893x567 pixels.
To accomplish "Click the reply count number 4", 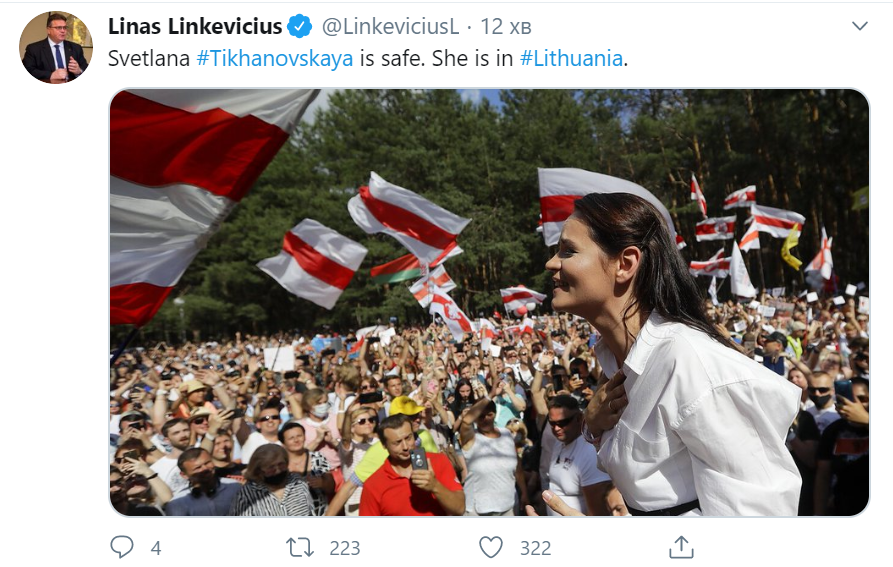I will [x=156, y=548].
